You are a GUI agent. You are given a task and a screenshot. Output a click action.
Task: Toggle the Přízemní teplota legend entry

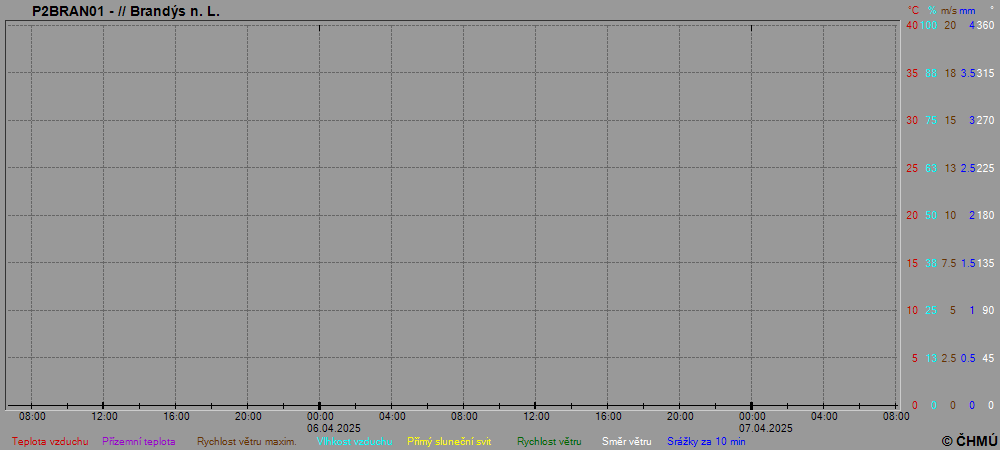(139, 441)
